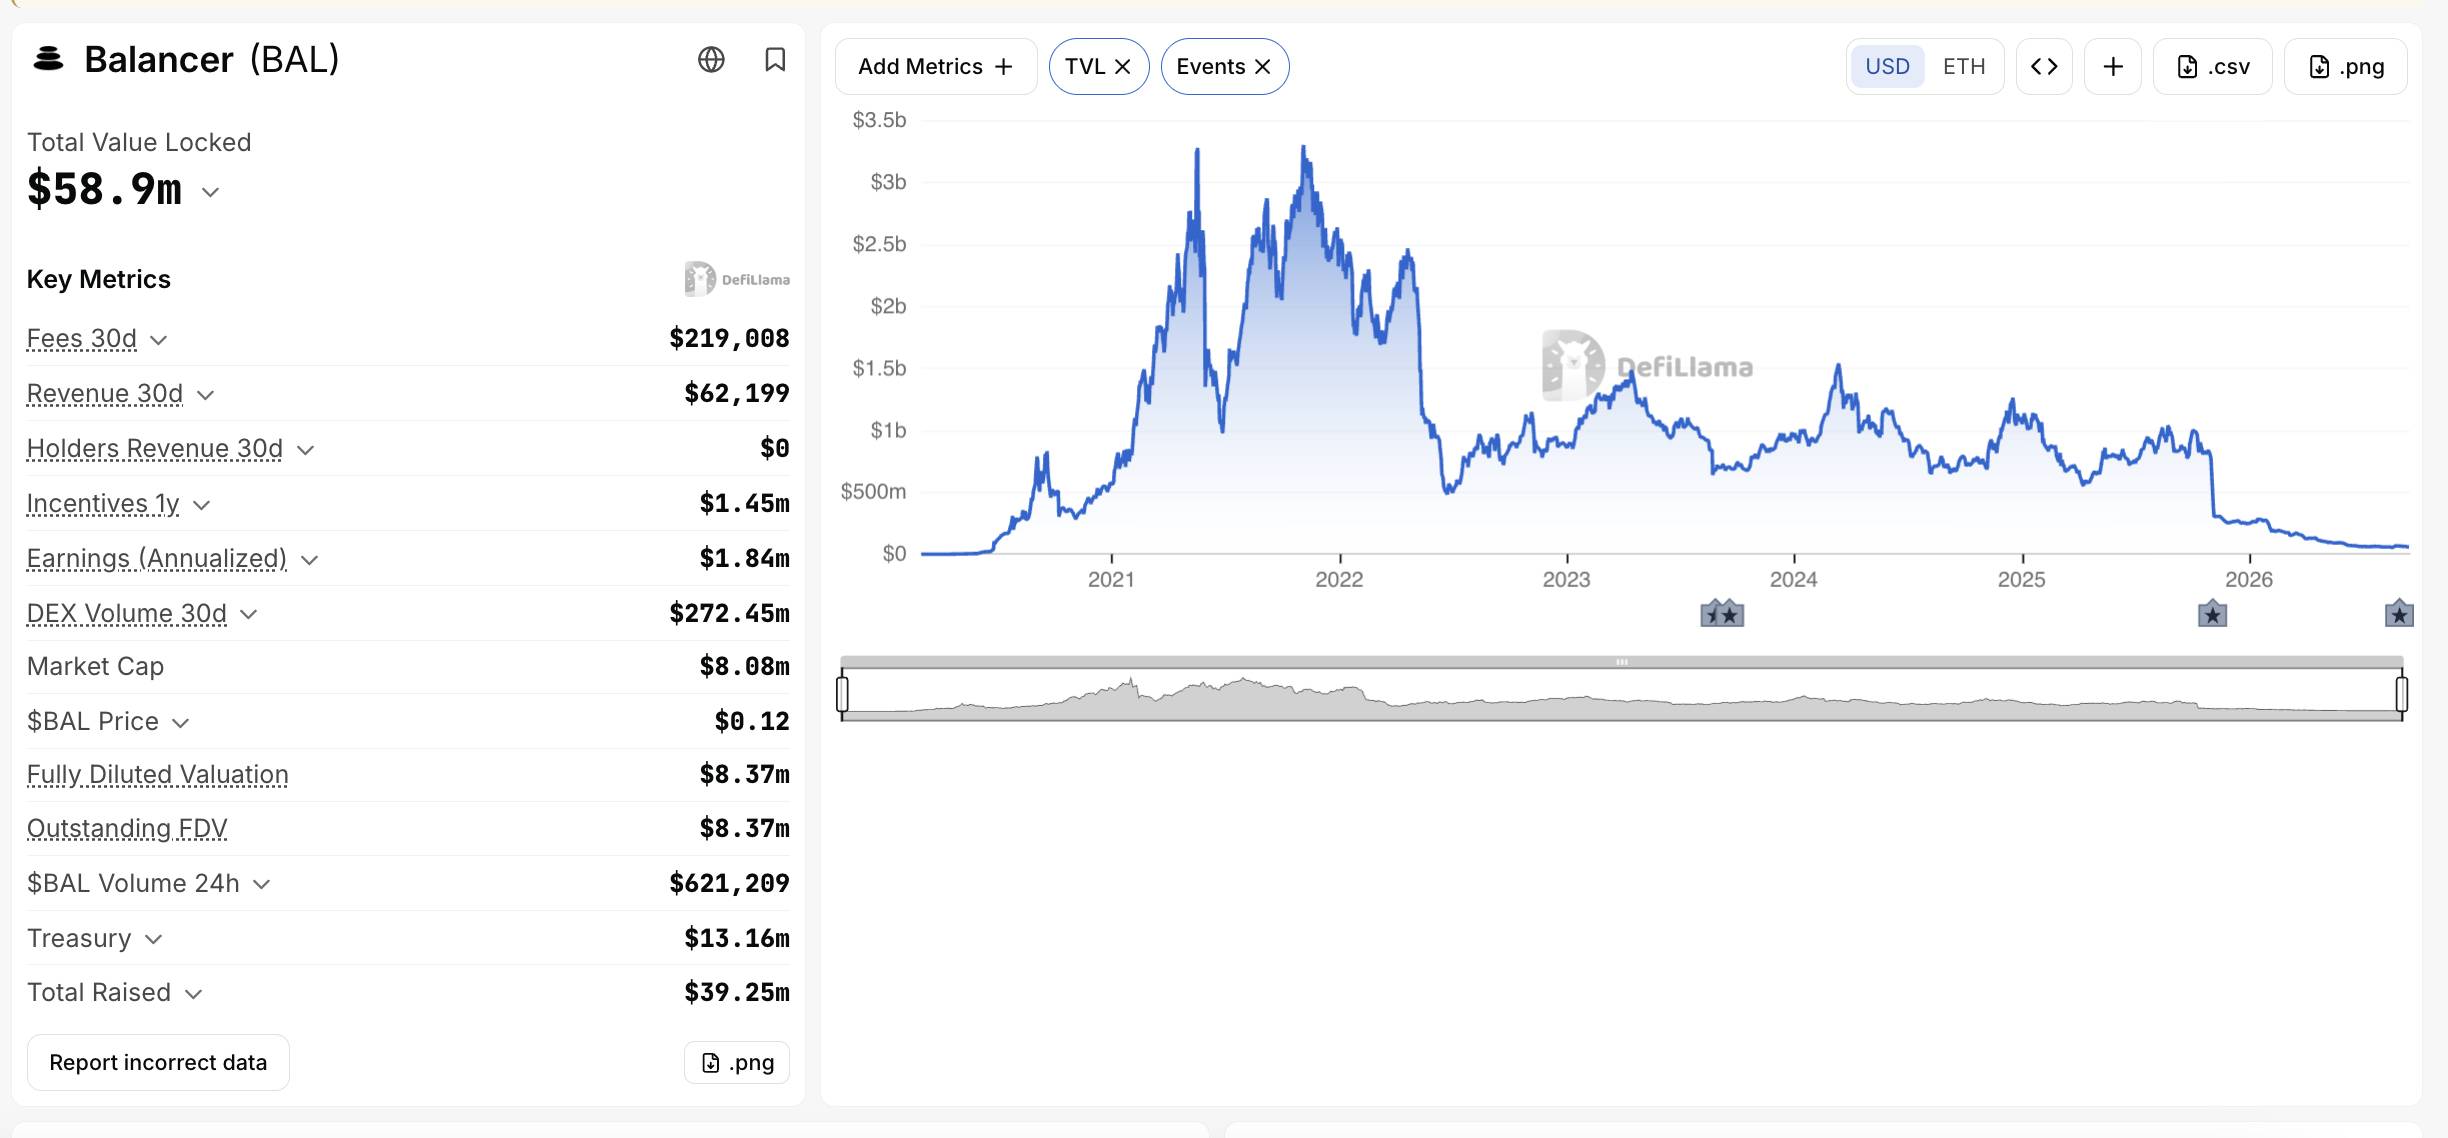Download chart as .png in toolbar

pos(2346,67)
